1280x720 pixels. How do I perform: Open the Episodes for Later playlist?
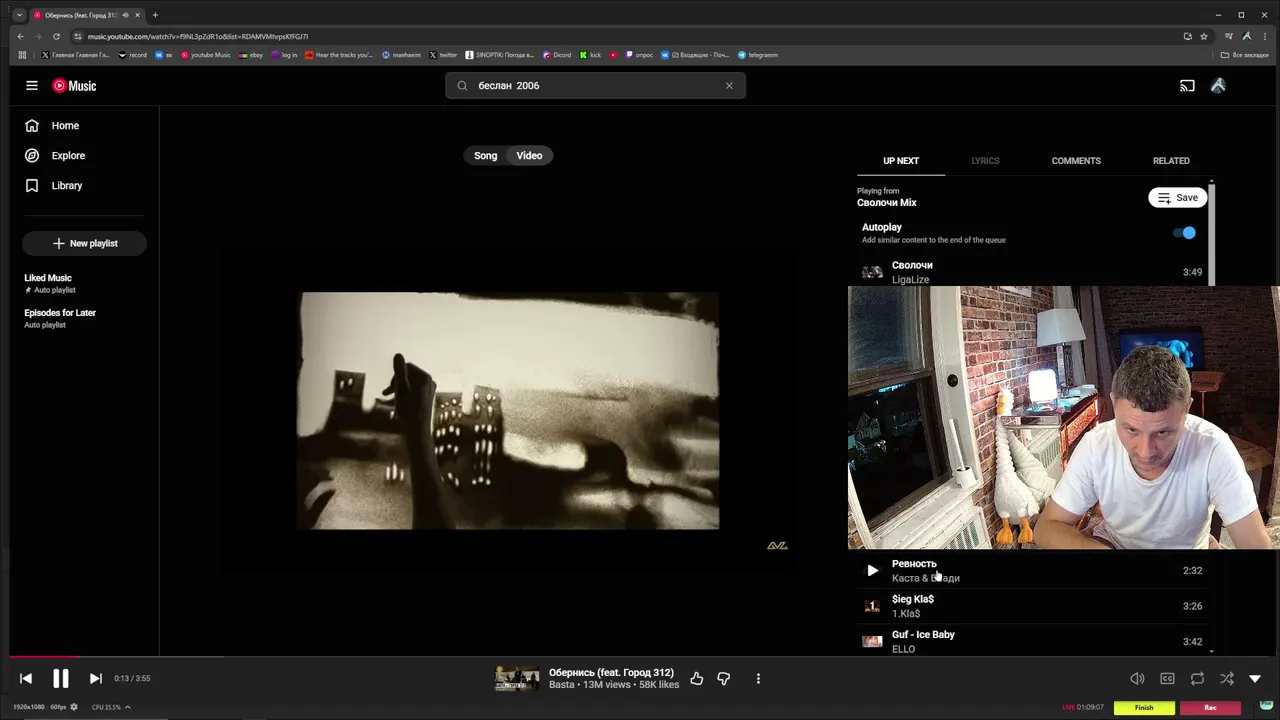coord(60,313)
